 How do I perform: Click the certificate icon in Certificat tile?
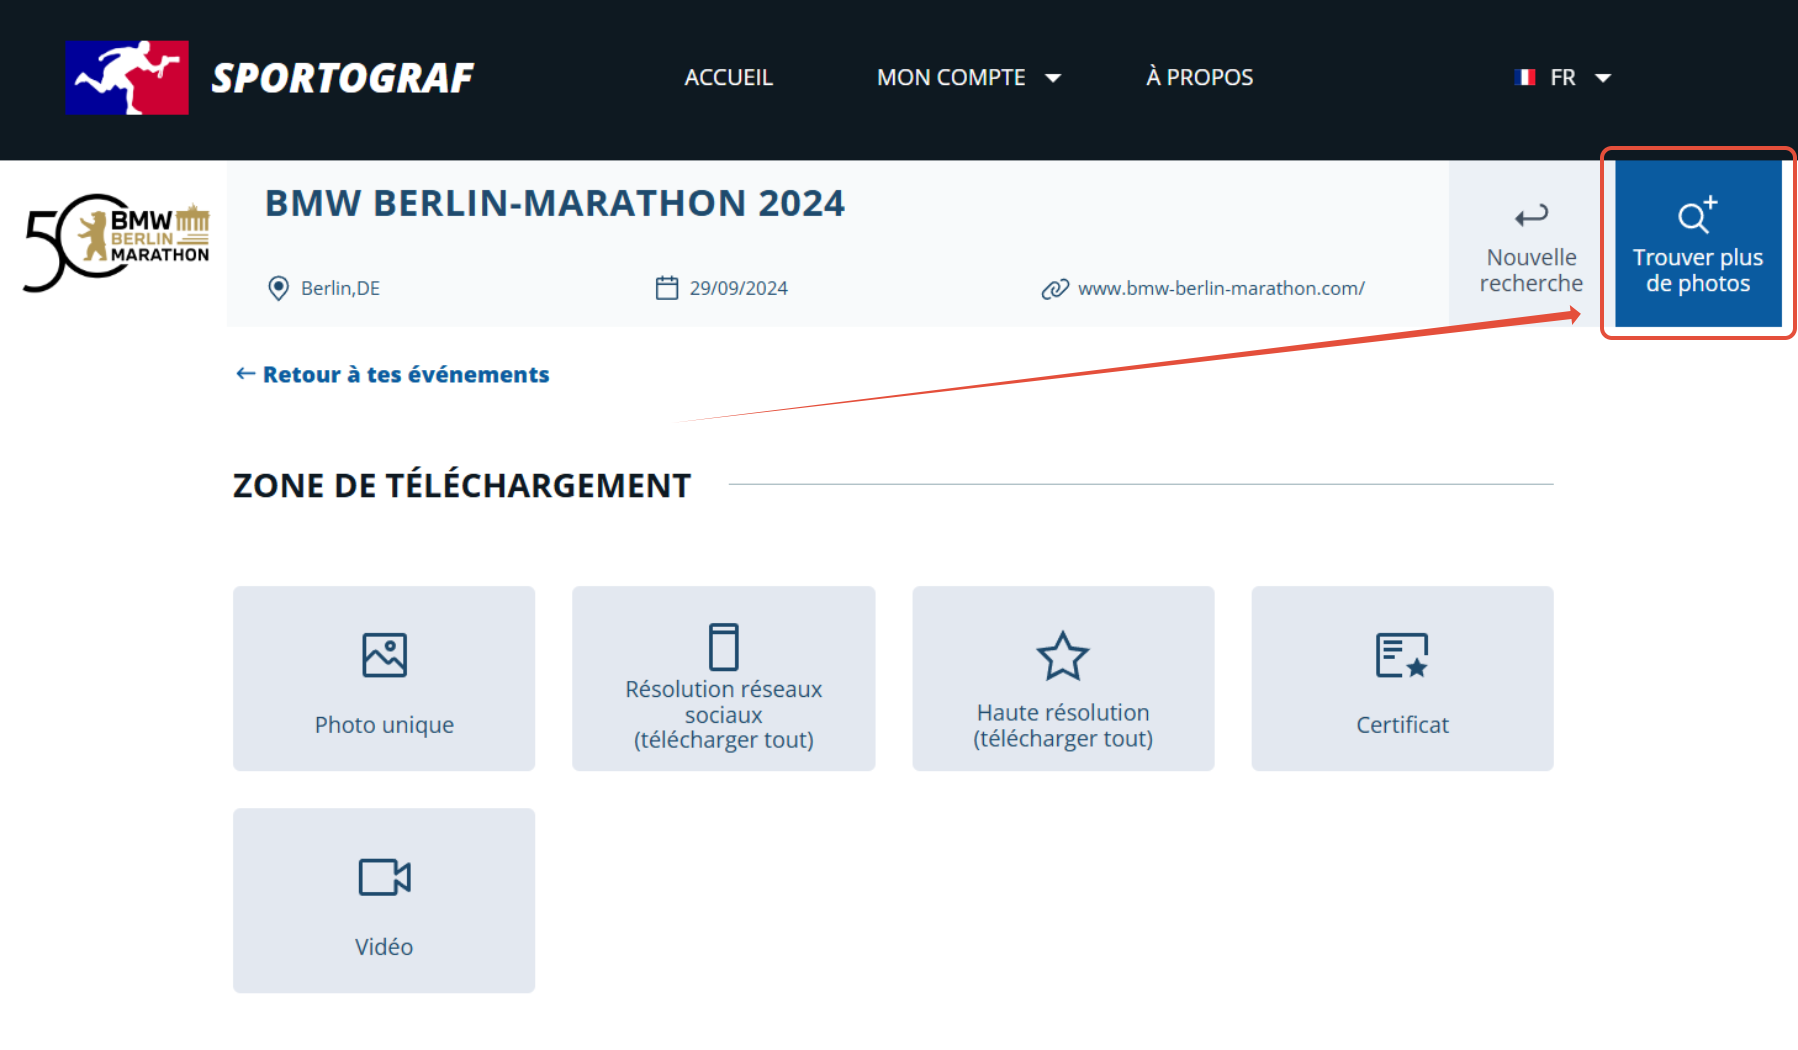pos(1402,655)
